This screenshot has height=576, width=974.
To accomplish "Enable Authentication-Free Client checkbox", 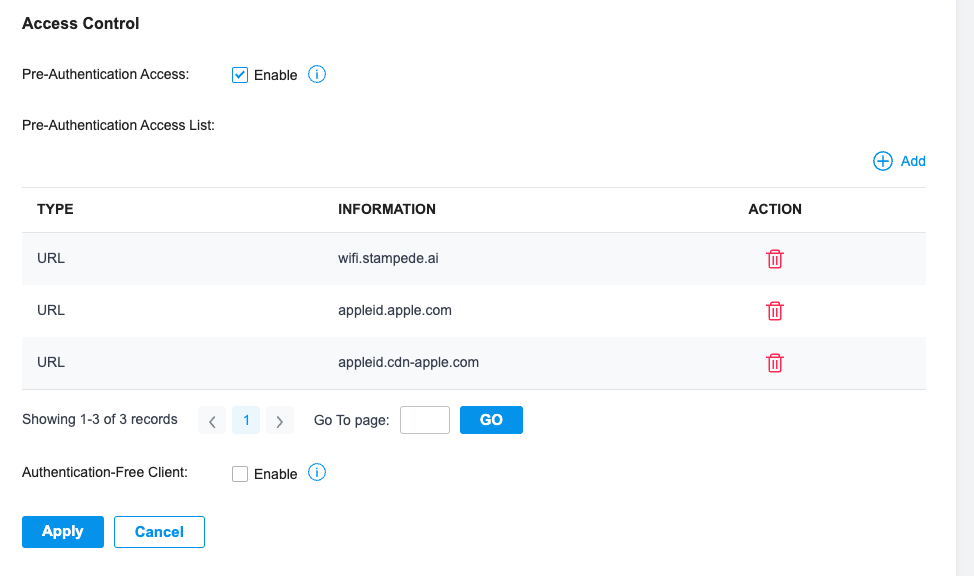I will point(240,474).
